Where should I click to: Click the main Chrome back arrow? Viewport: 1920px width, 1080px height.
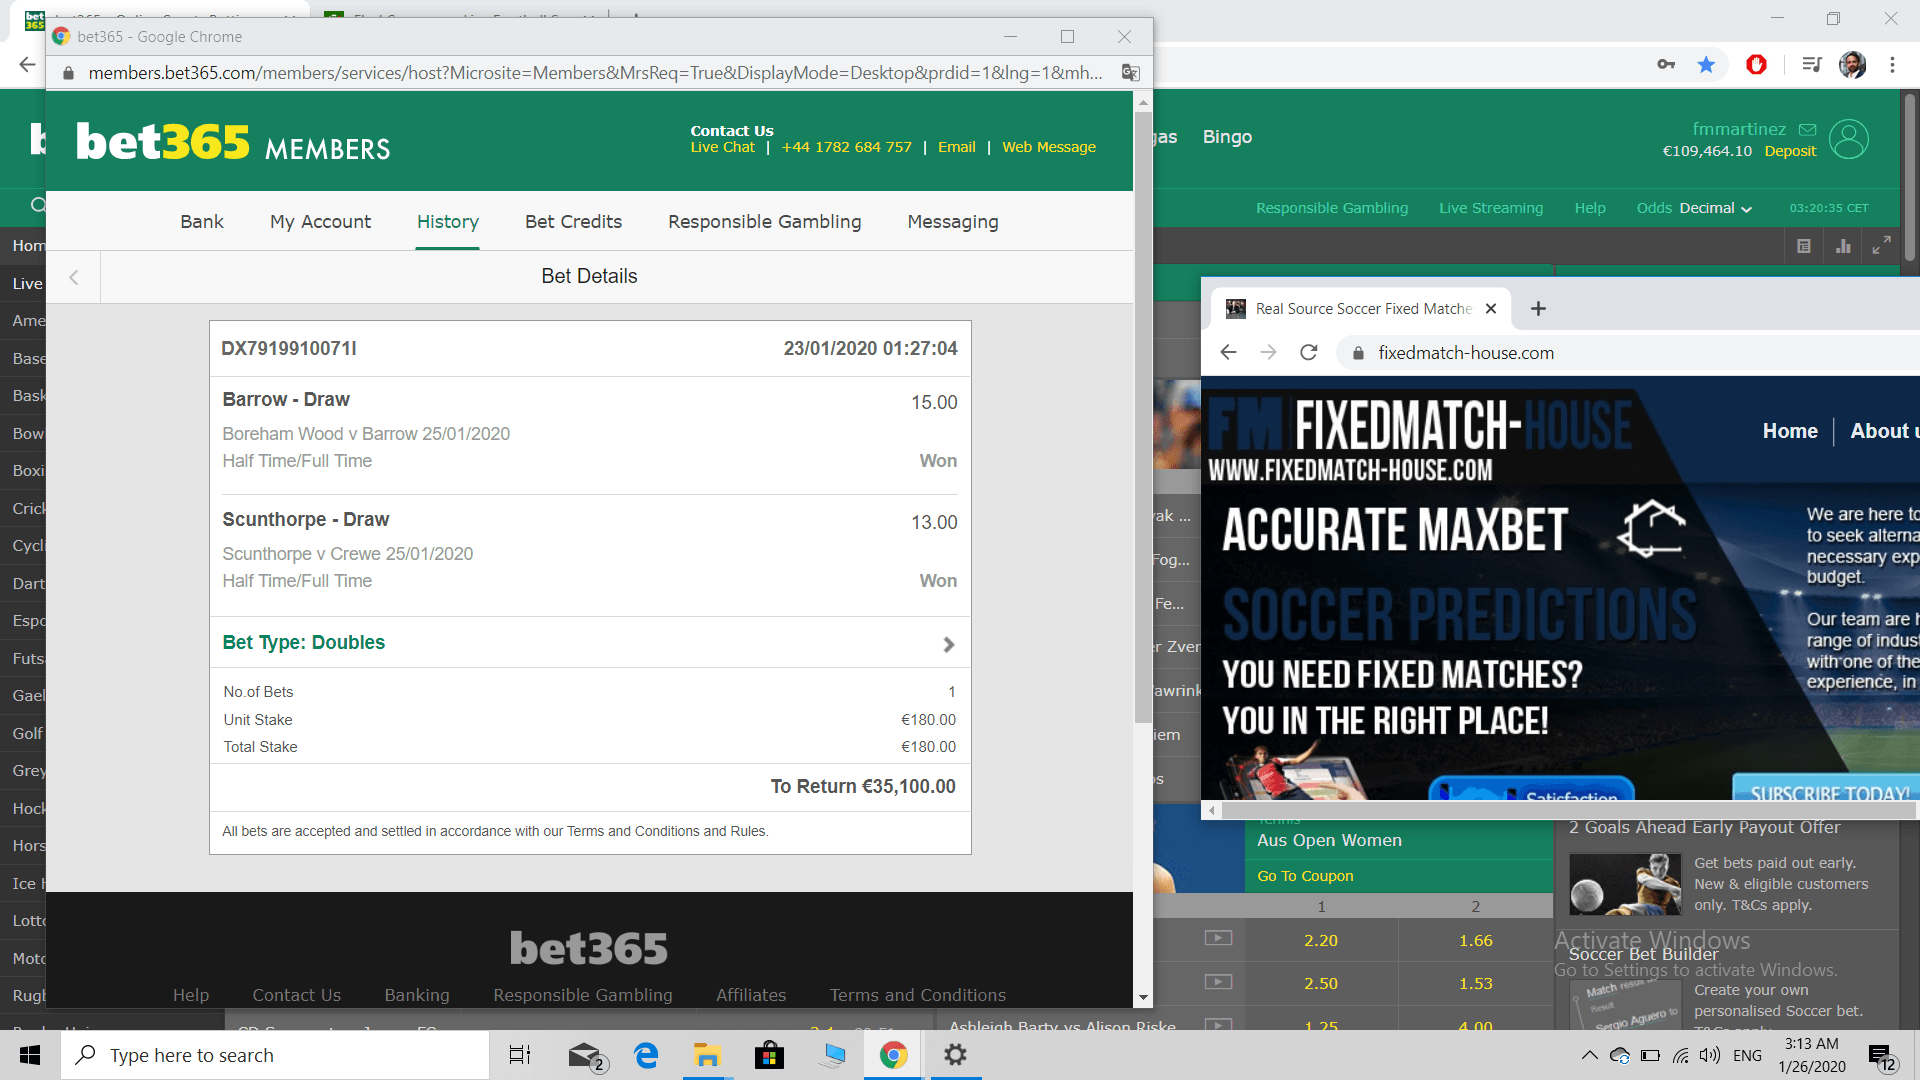[27, 64]
